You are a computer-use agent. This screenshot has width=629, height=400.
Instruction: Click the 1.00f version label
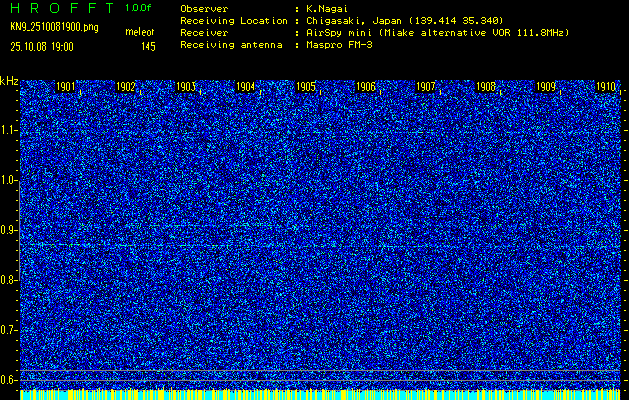coord(139,7)
